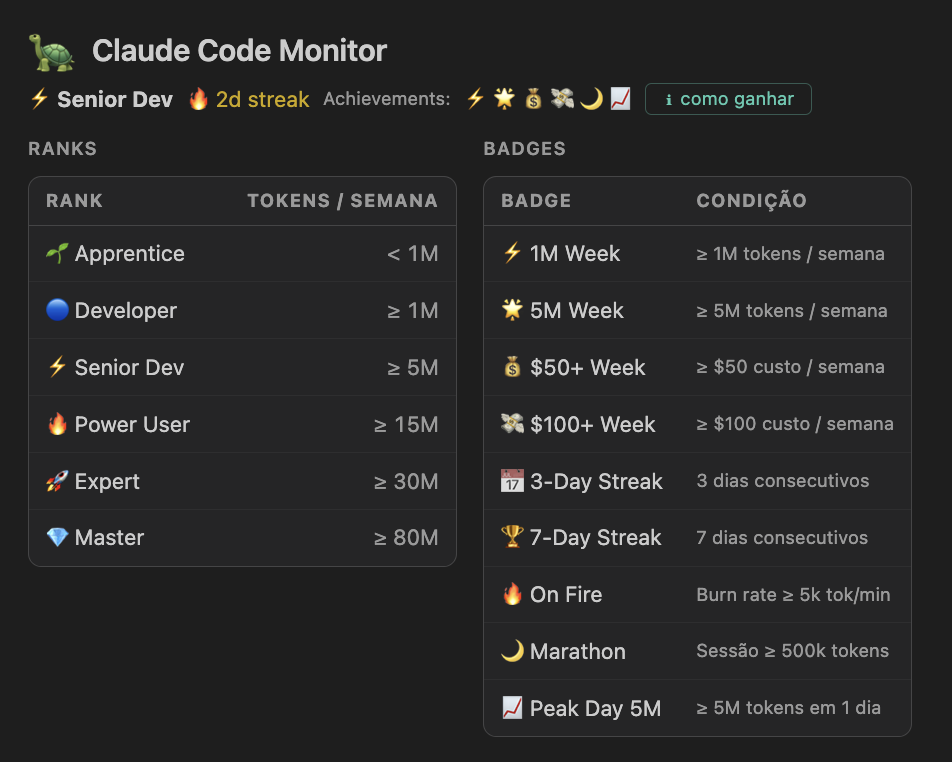Viewport: 952px width, 762px height.
Task: Click the Marathon moon icon
Action: [512, 651]
